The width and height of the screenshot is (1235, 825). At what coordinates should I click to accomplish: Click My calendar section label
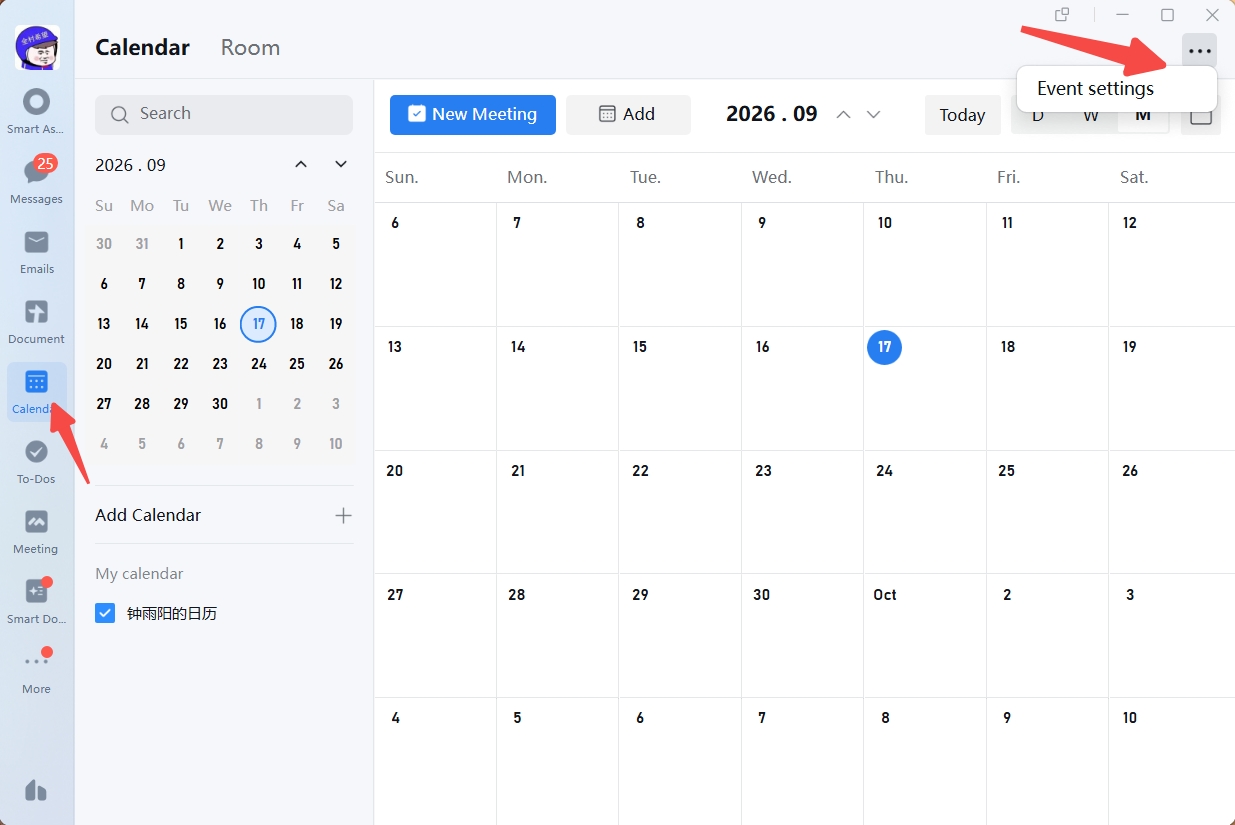[x=139, y=574]
